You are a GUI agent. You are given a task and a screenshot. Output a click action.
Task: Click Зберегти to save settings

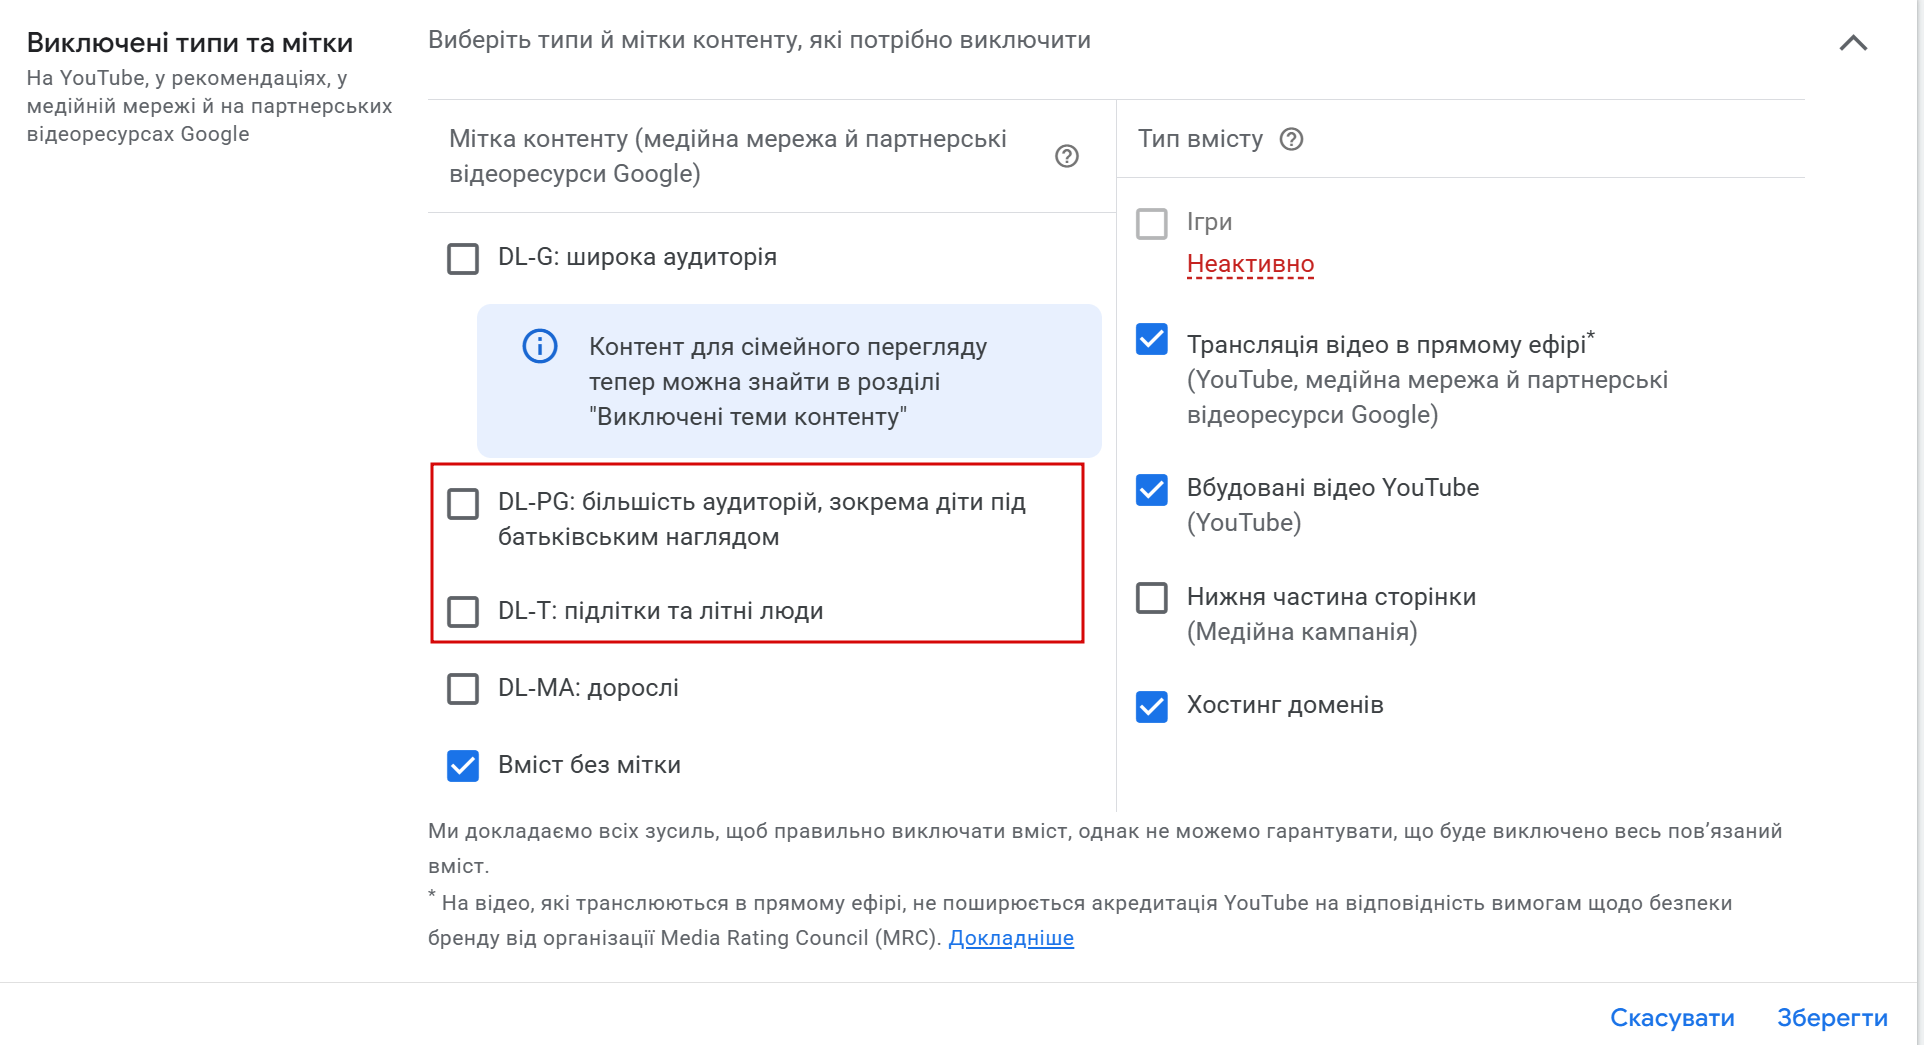coord(1831,1017)
